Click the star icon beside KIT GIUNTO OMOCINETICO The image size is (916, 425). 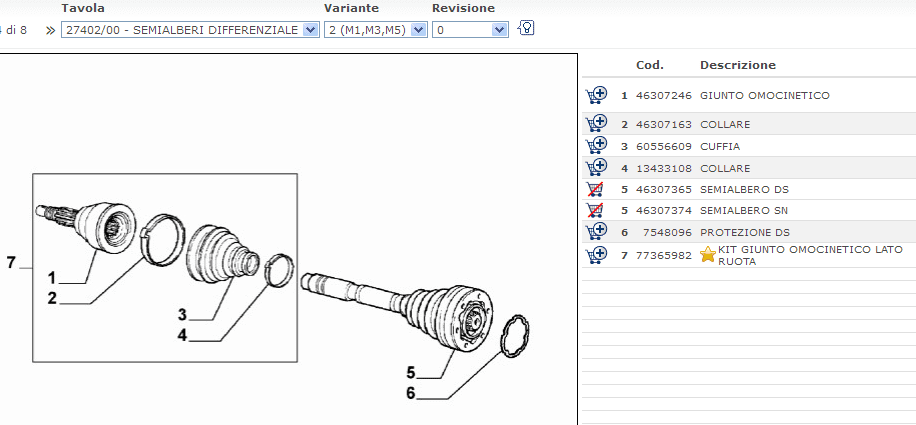[707, 255]
